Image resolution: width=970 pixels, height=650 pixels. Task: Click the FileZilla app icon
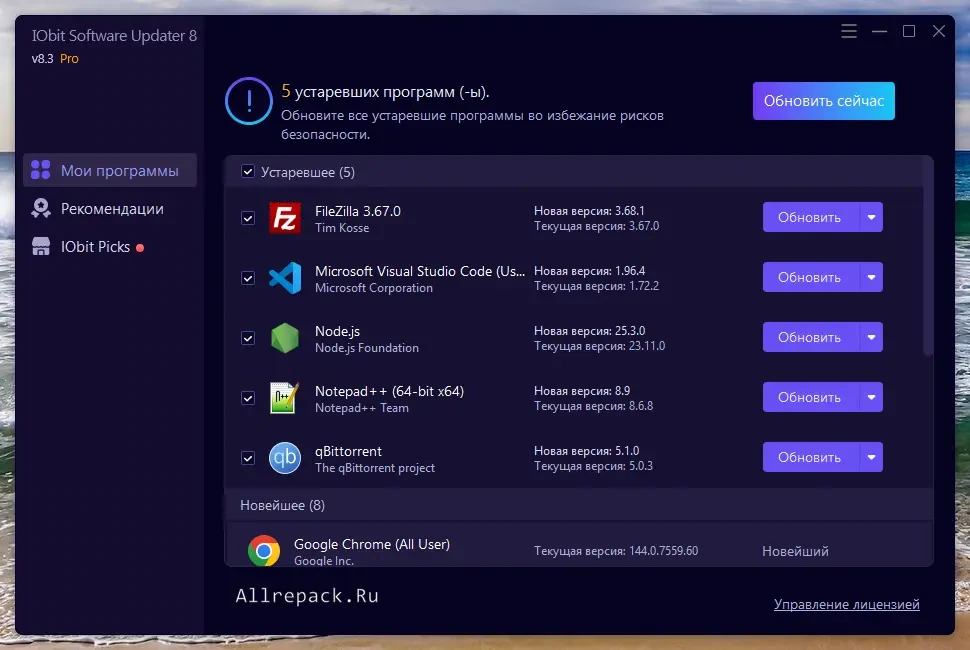click(285, 218)
